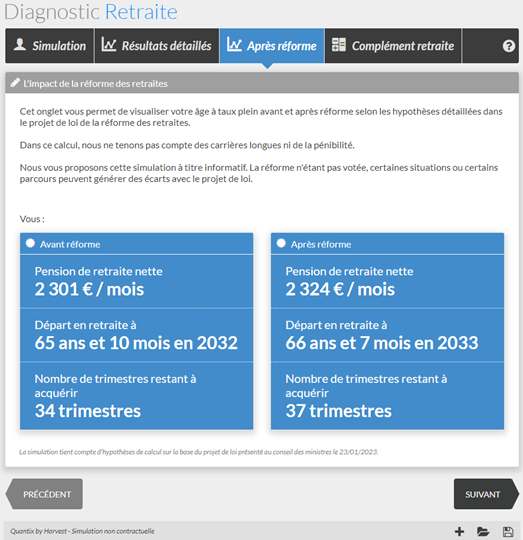The width and height of the screenshot is (523, 540).
Task: Click the '34 trimestres' value
Action: tap(88, 411)
